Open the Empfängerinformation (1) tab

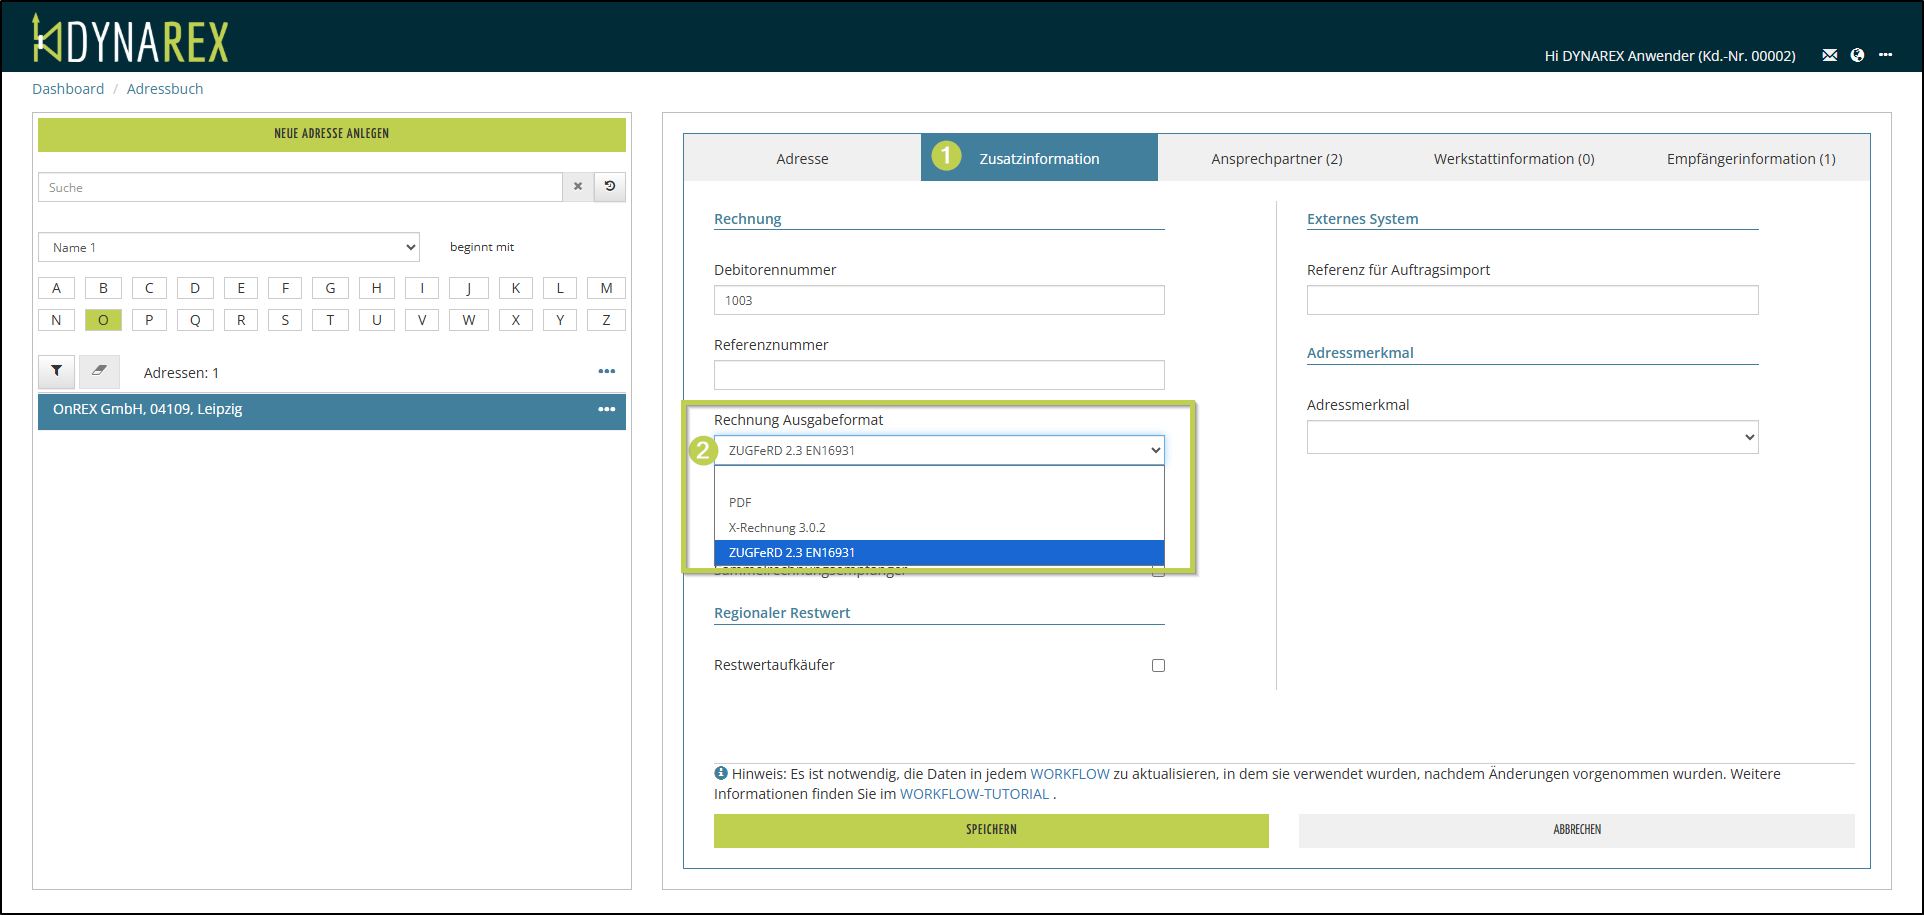click(1750, 159)
